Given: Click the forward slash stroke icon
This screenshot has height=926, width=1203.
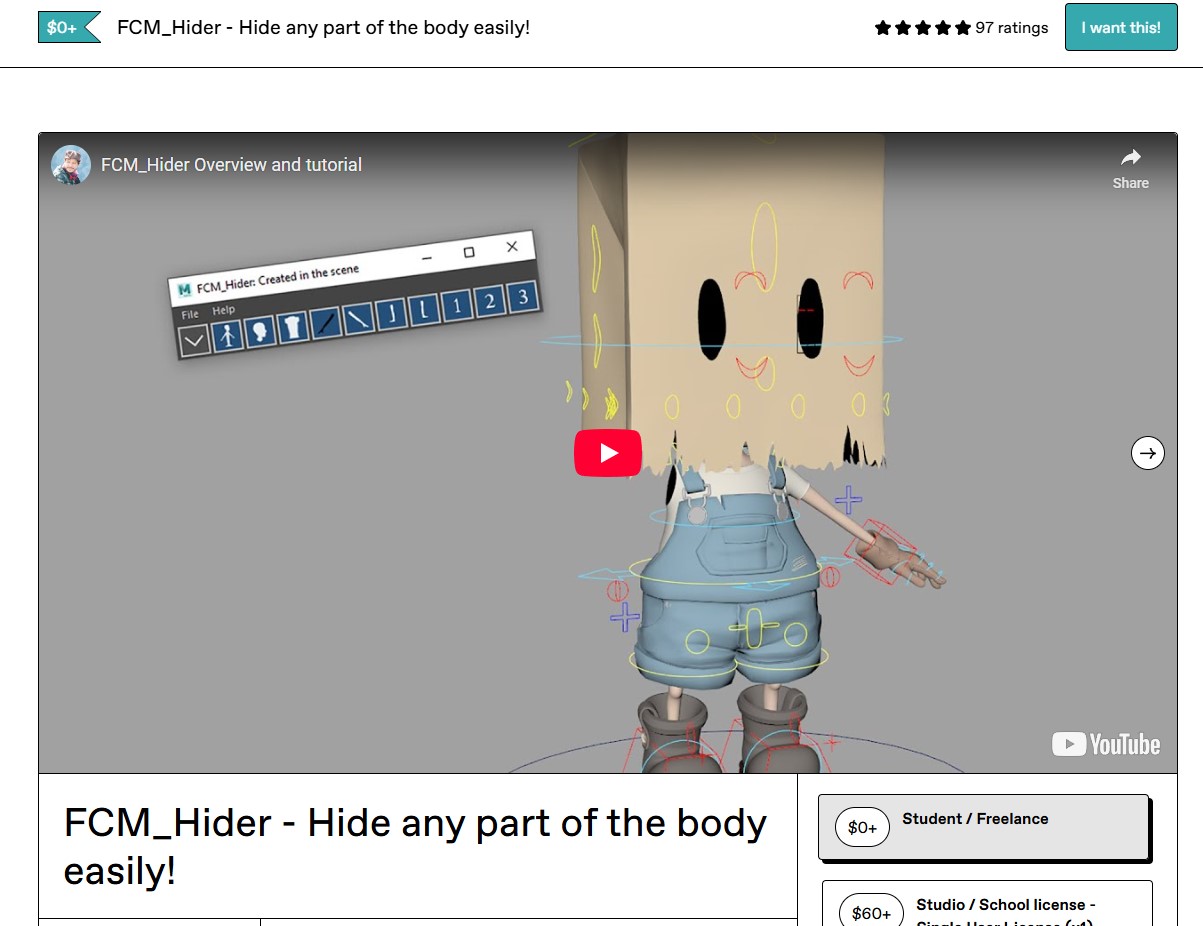Looking at the screenshot, I should [324, 321].
